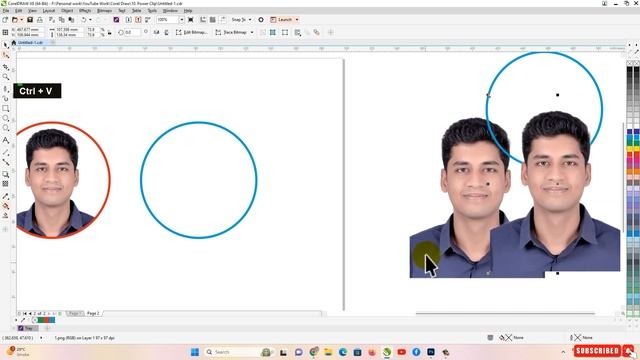Expand the Undo history dropdown arrow
640x360 pixels.
tap(90, 20)
